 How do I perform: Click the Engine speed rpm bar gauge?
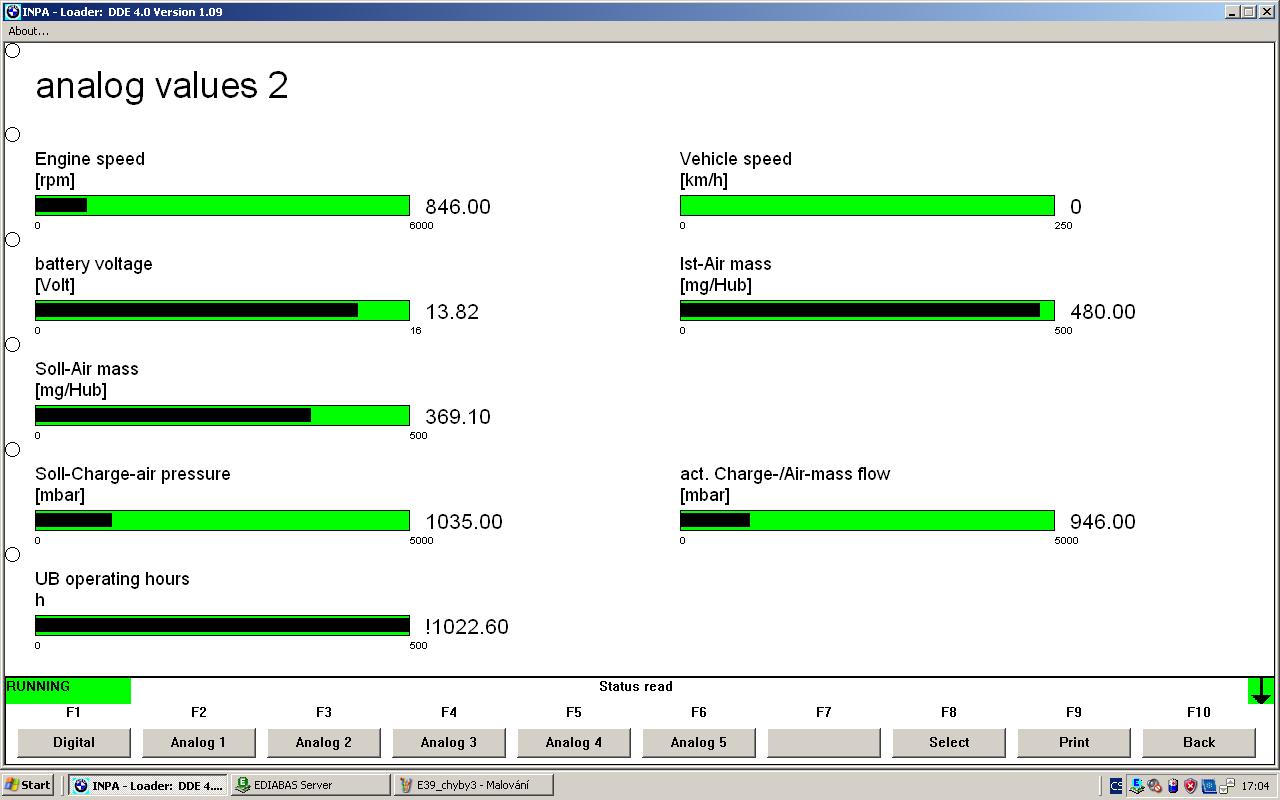click(x=222, y=206)
